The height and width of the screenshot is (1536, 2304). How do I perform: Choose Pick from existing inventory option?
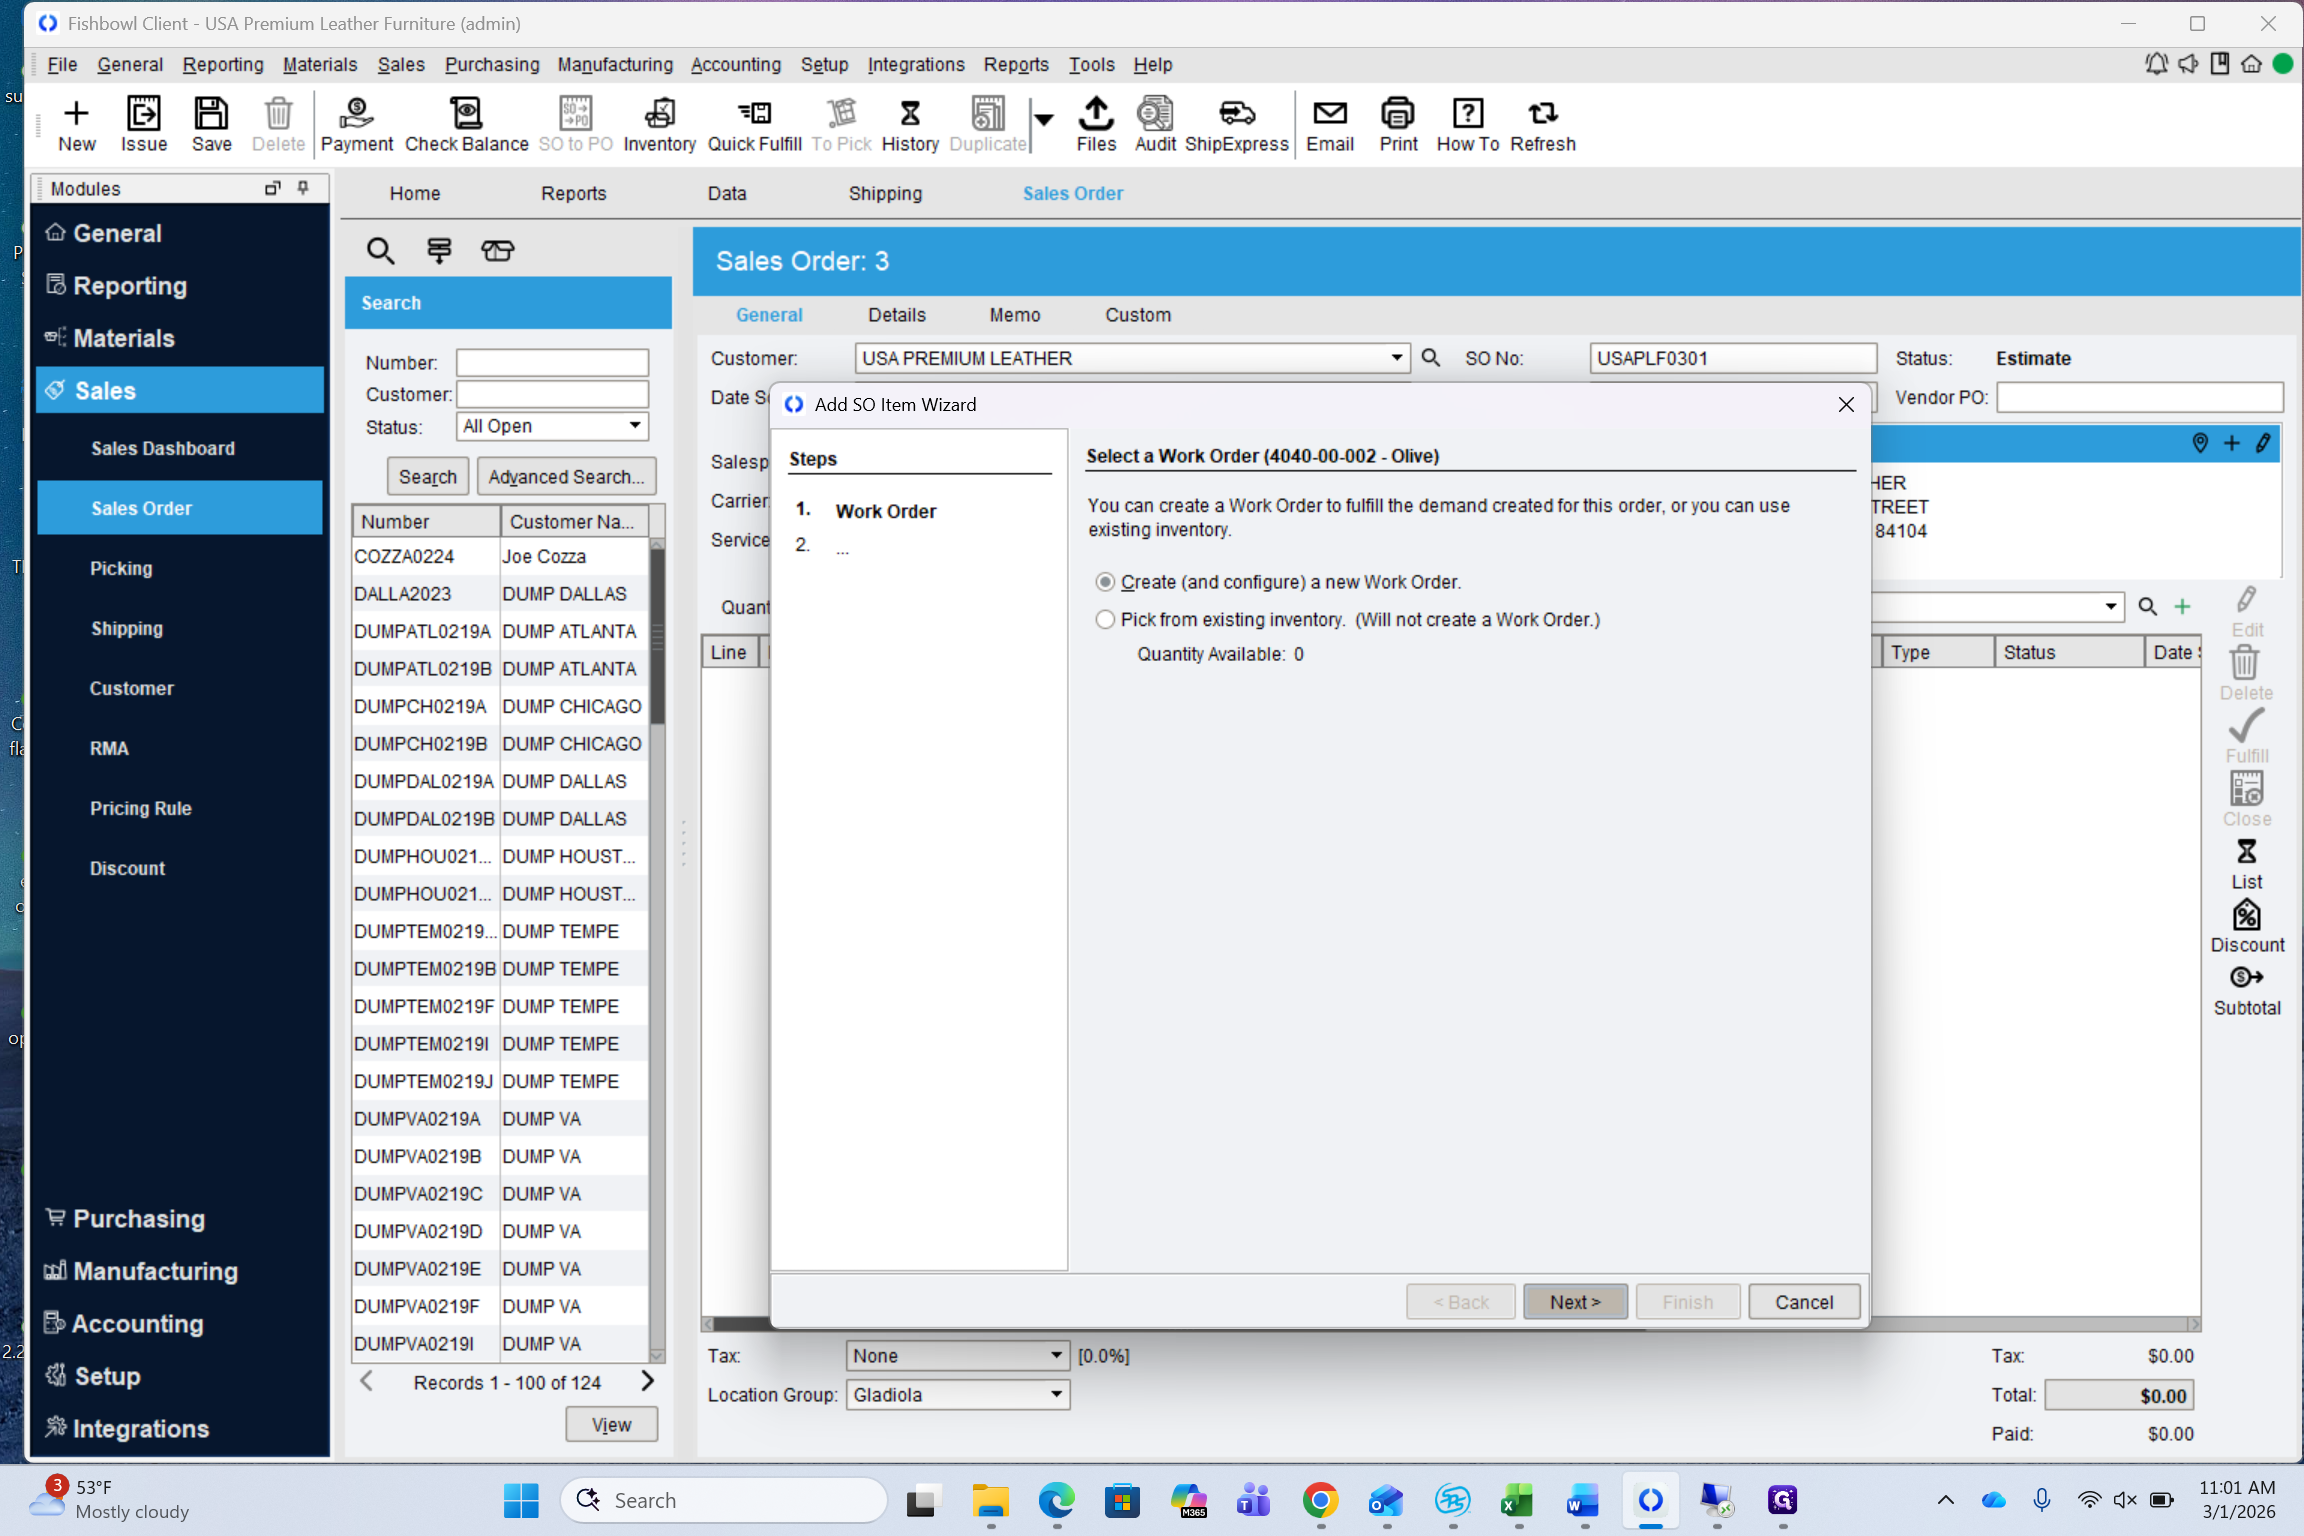coord(1105,620)
